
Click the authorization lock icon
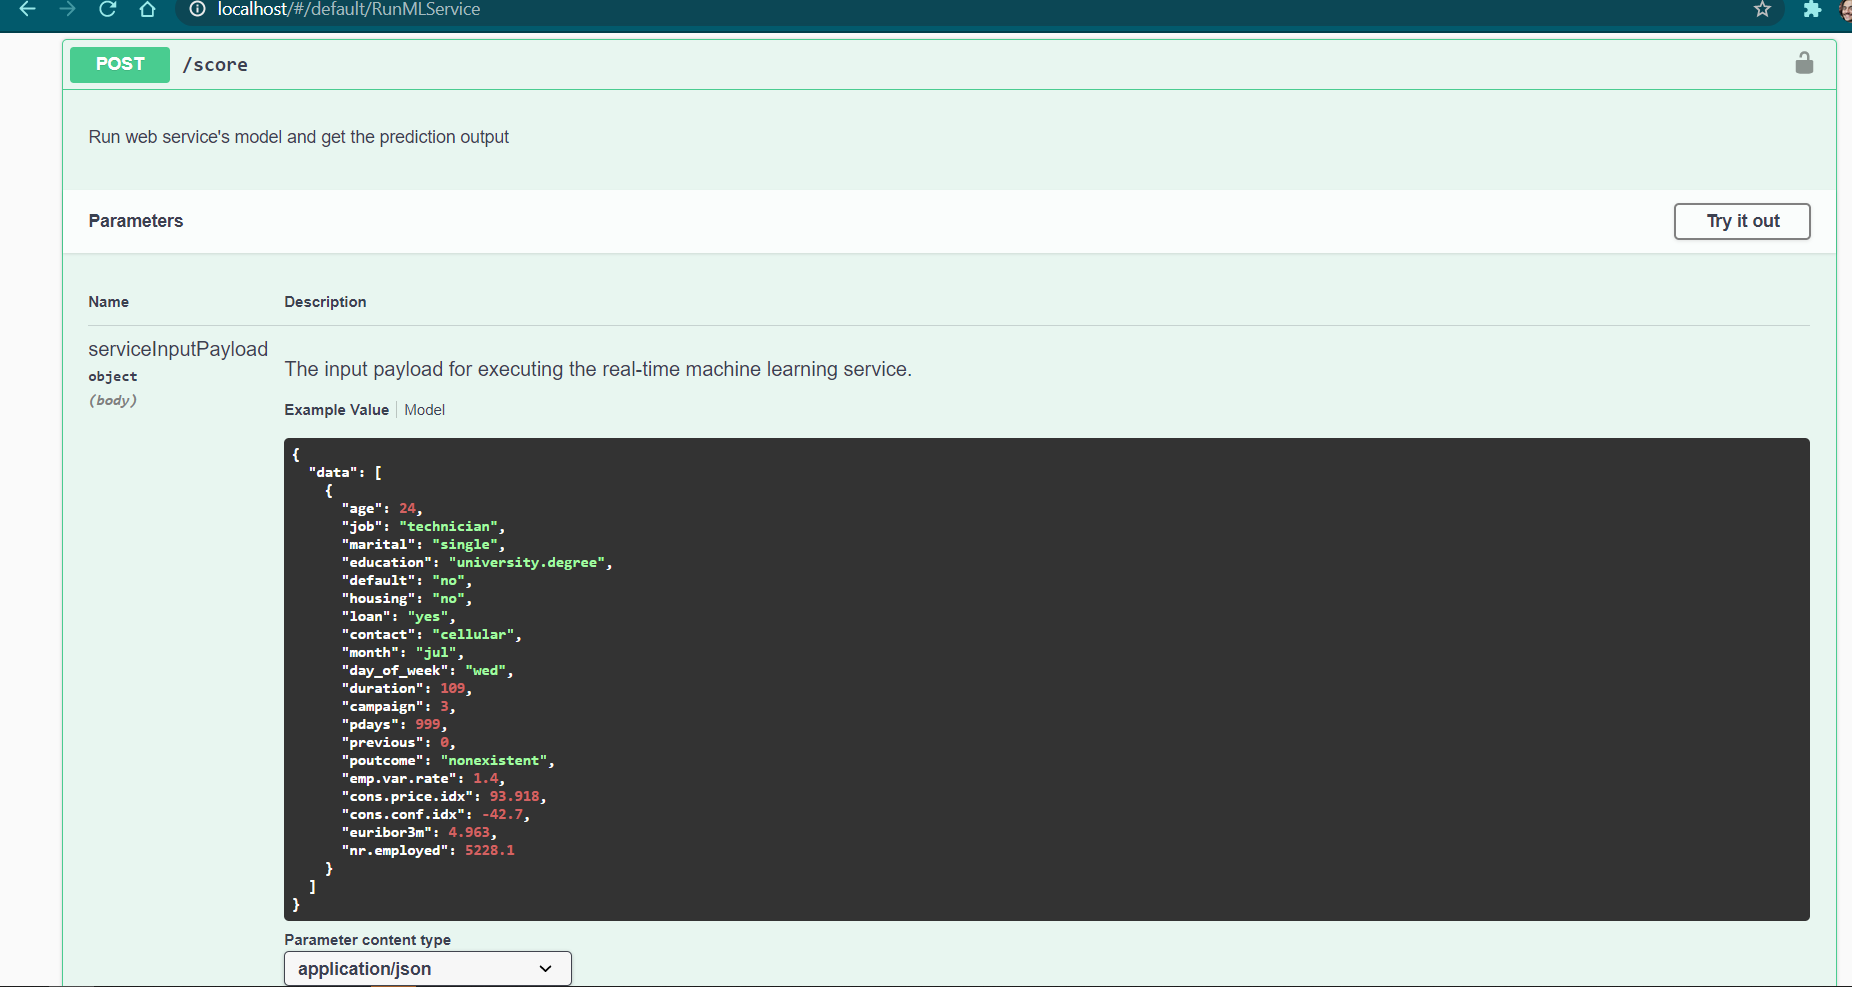pos(1804,63)
